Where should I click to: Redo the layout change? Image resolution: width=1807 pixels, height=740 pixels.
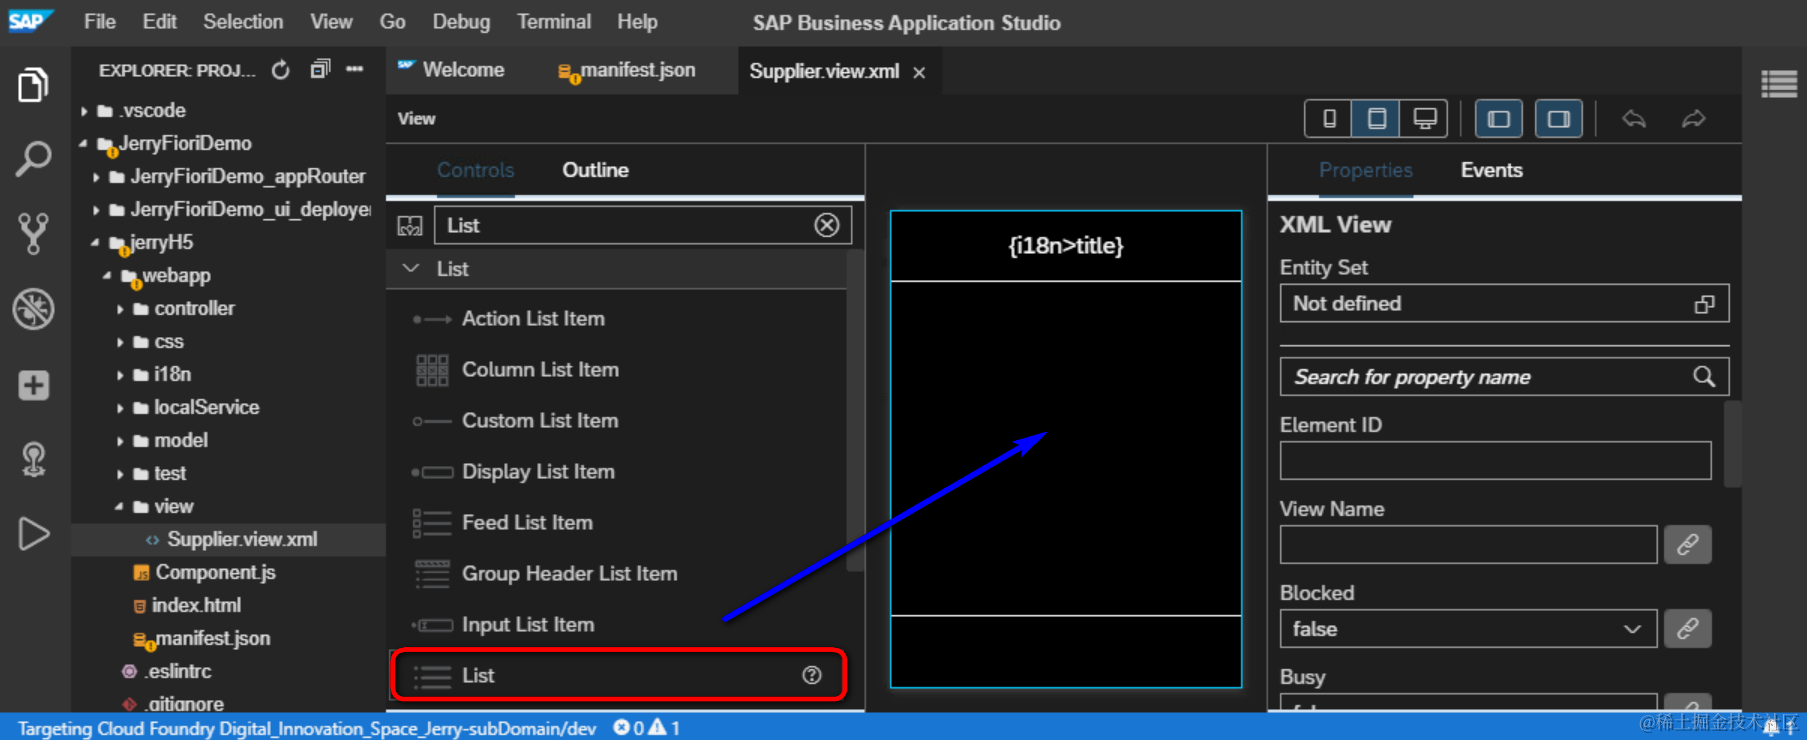point(1693,119)
